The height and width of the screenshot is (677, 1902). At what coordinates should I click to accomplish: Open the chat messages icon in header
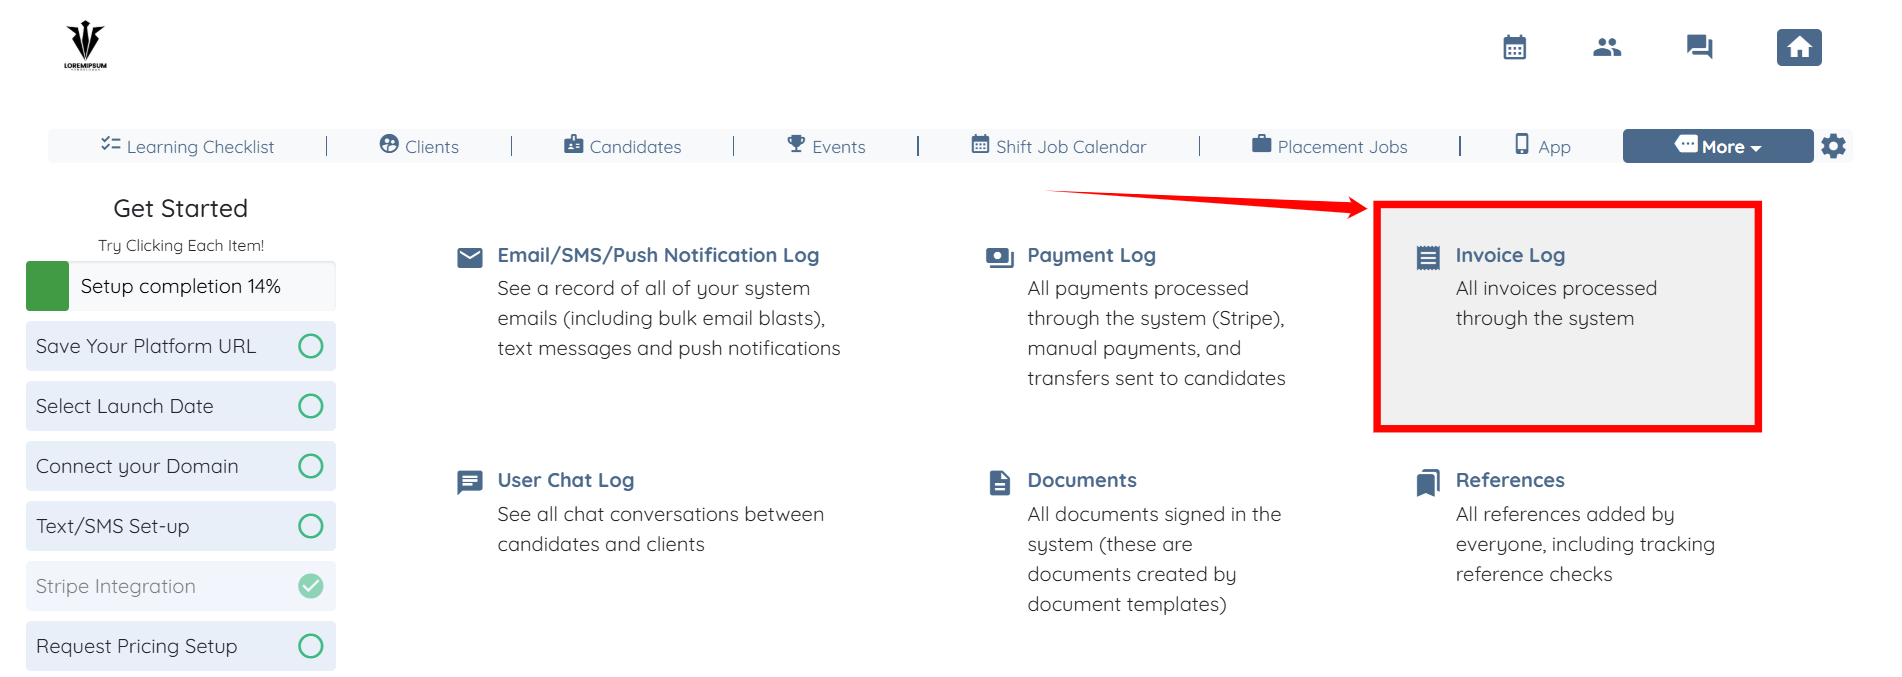pos(1699,47)
